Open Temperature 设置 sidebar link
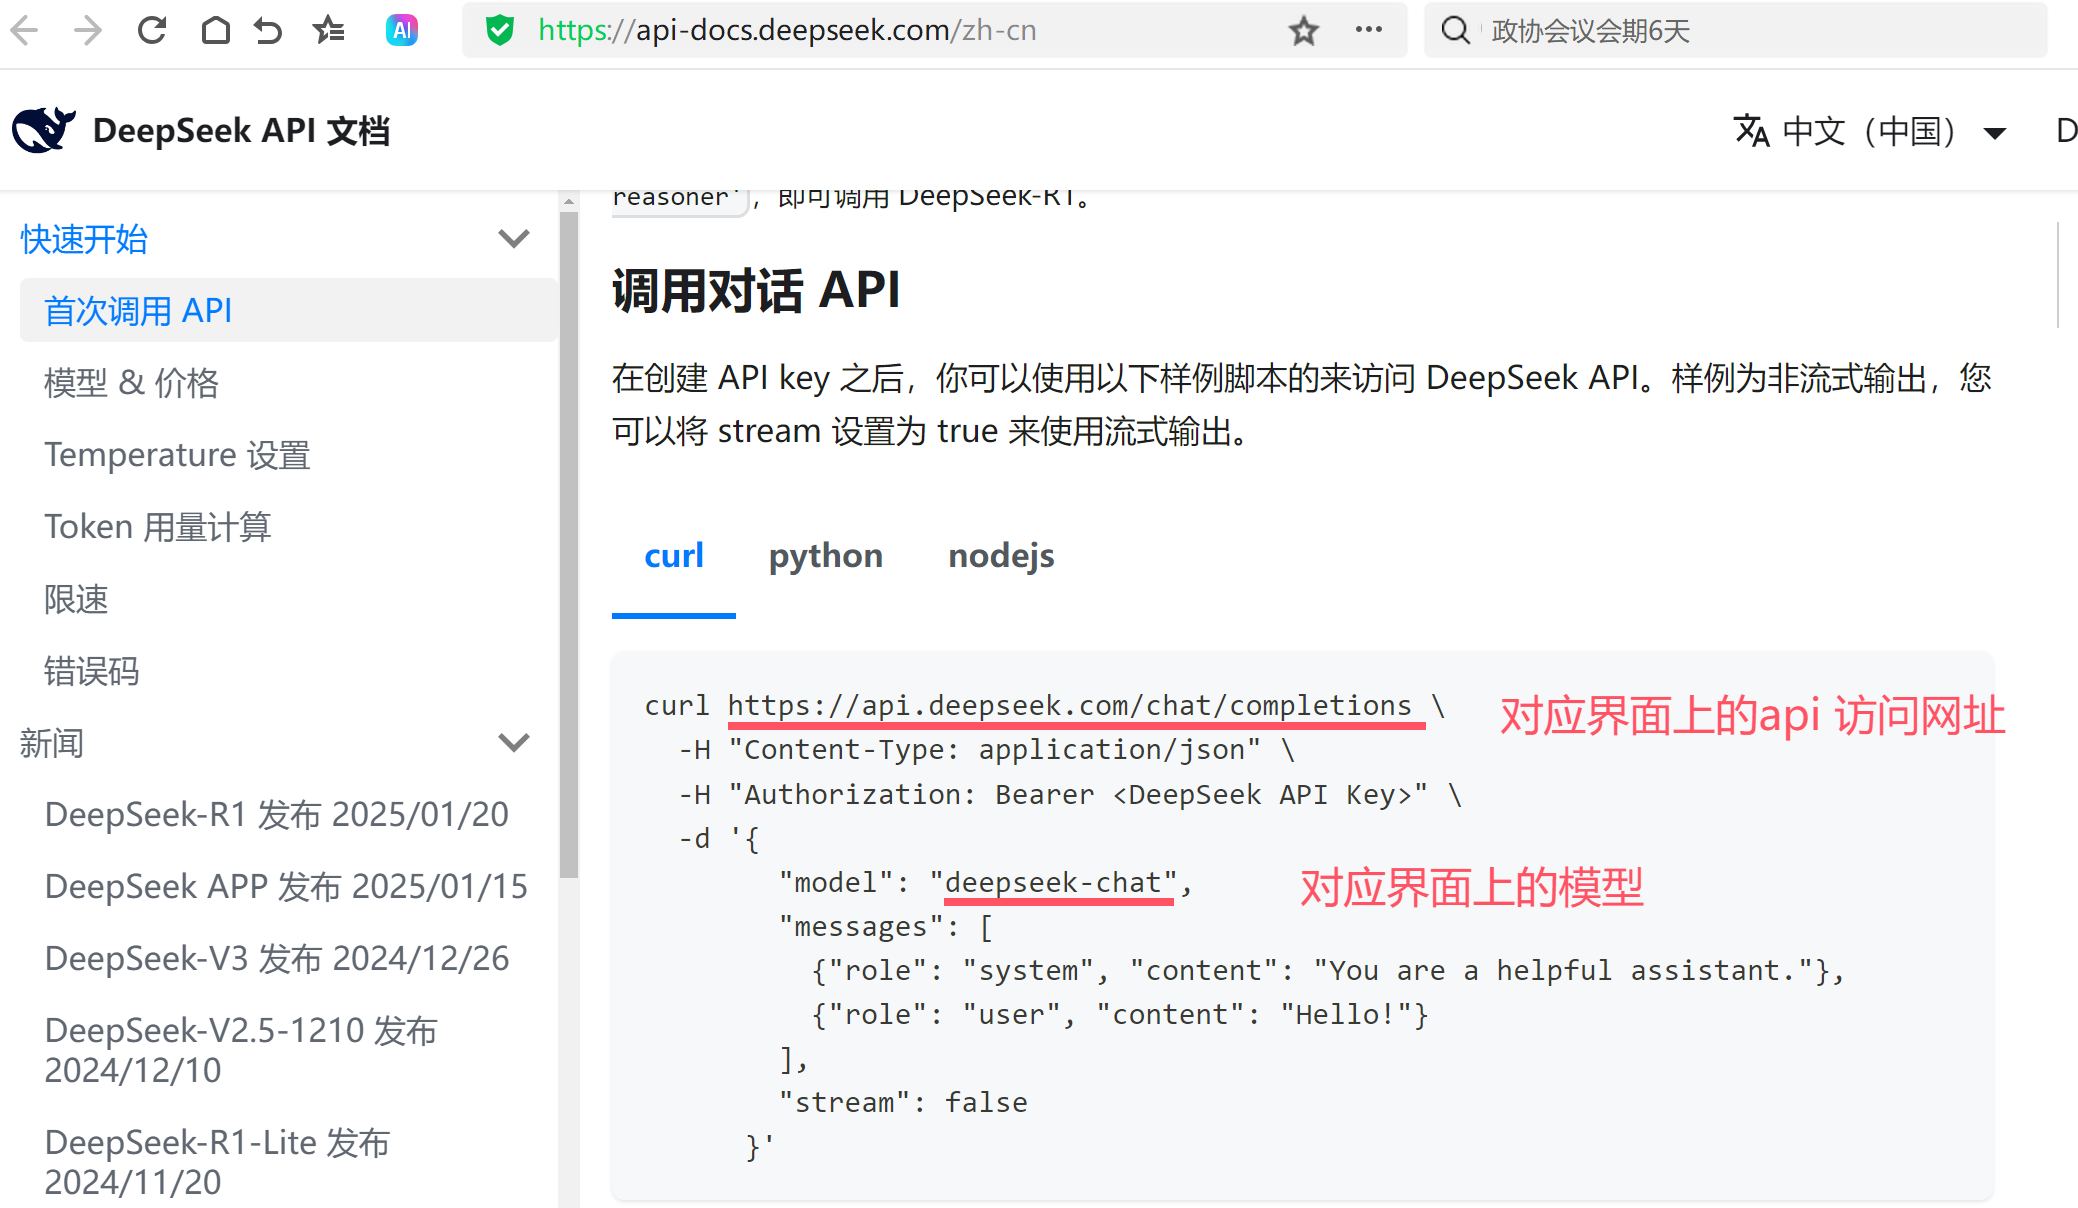Viewport: 2078px width, 1208px height. [x=177, y=455]
